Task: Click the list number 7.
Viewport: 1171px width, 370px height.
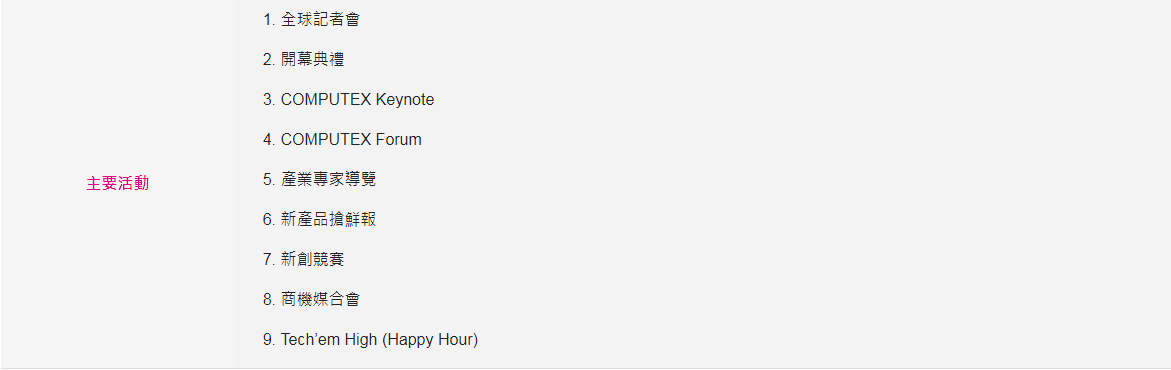Action: click(269, 259)
